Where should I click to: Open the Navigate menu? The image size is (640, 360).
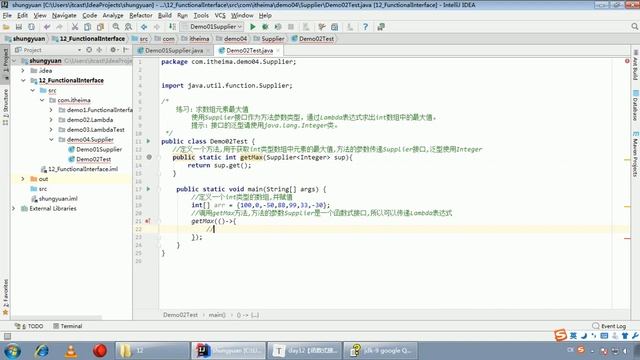[64, 16]
